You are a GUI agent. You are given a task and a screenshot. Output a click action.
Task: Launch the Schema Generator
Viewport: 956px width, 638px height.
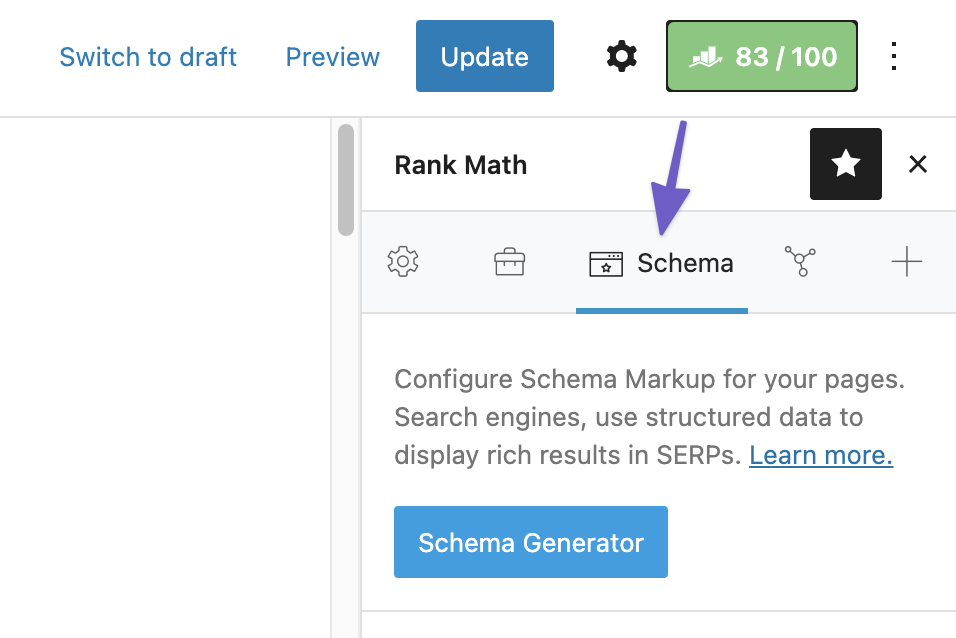click(530, 542)
